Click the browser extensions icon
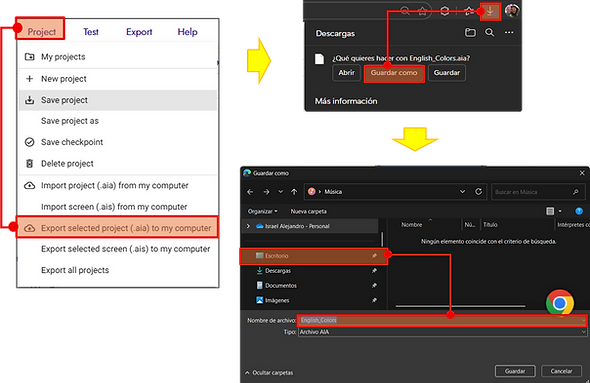This screenshot has width=590, height=383. tap(469, 11)
